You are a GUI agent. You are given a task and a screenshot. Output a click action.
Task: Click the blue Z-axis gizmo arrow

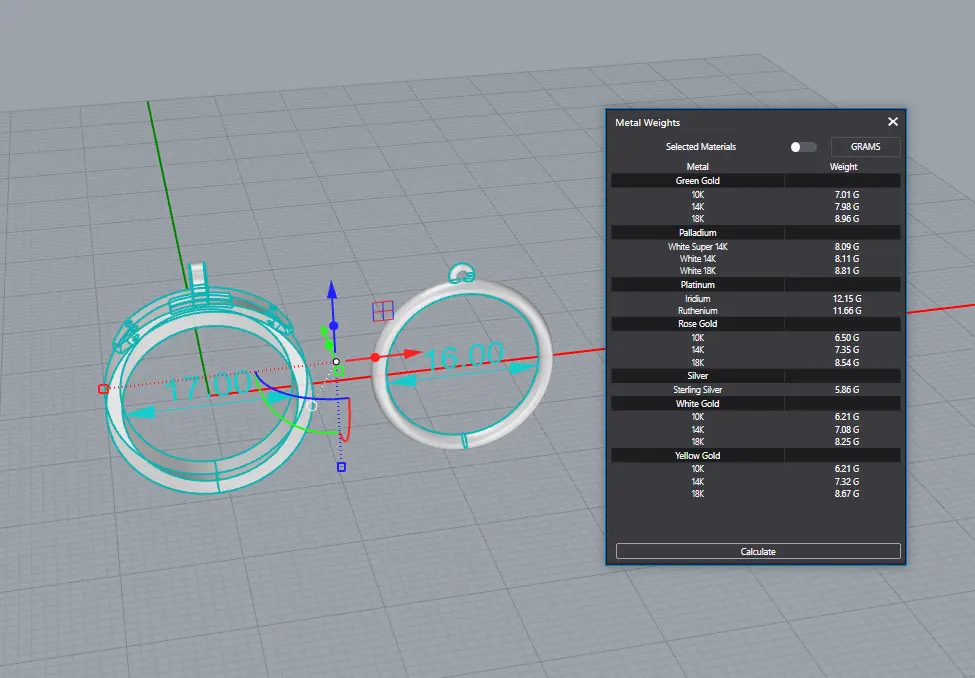[x=332, y=290]
